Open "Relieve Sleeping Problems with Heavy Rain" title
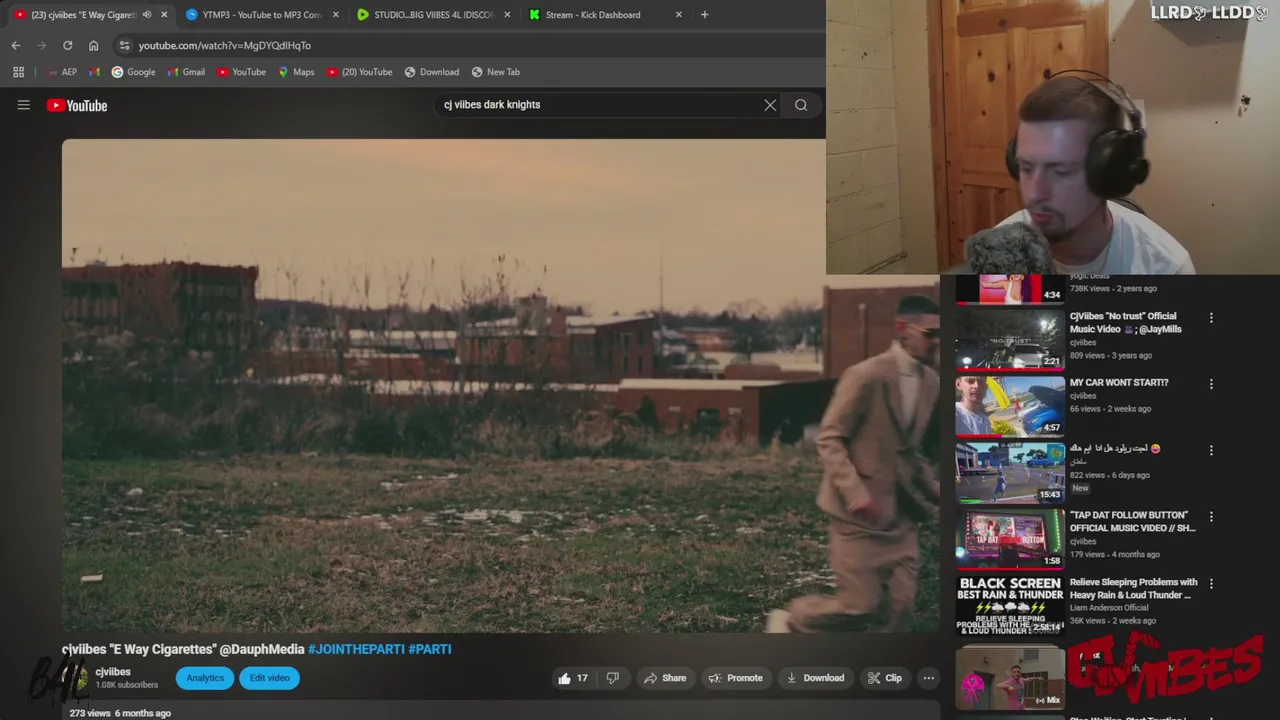 tap(1133, 588)
